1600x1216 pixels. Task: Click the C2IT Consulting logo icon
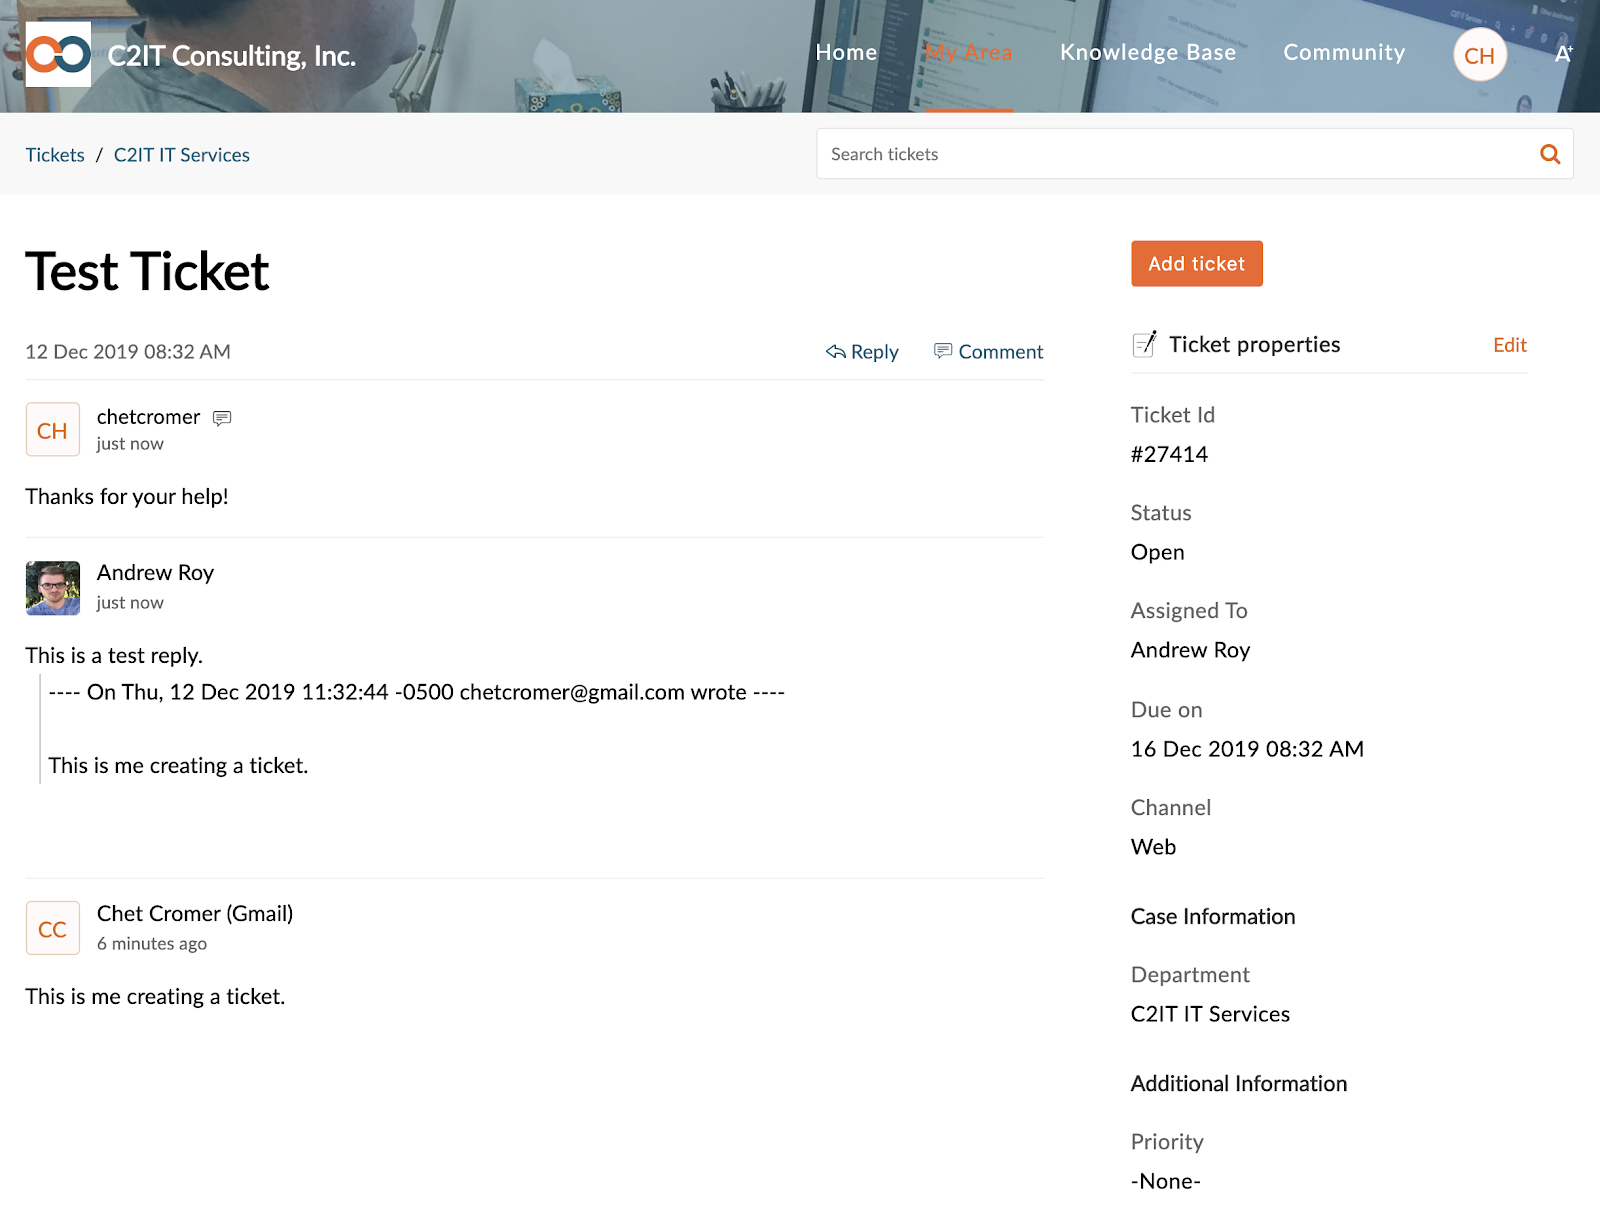click(58, 54)
